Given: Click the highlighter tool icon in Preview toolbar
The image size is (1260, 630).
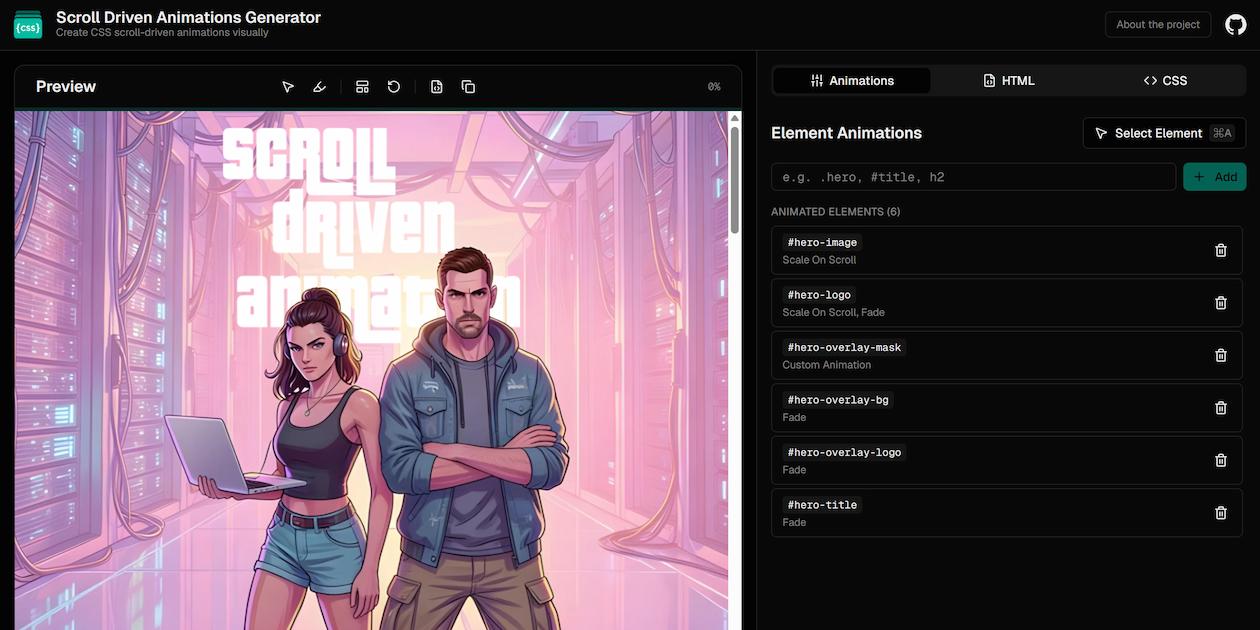Looking at the screenshot, I should [319, 87].
